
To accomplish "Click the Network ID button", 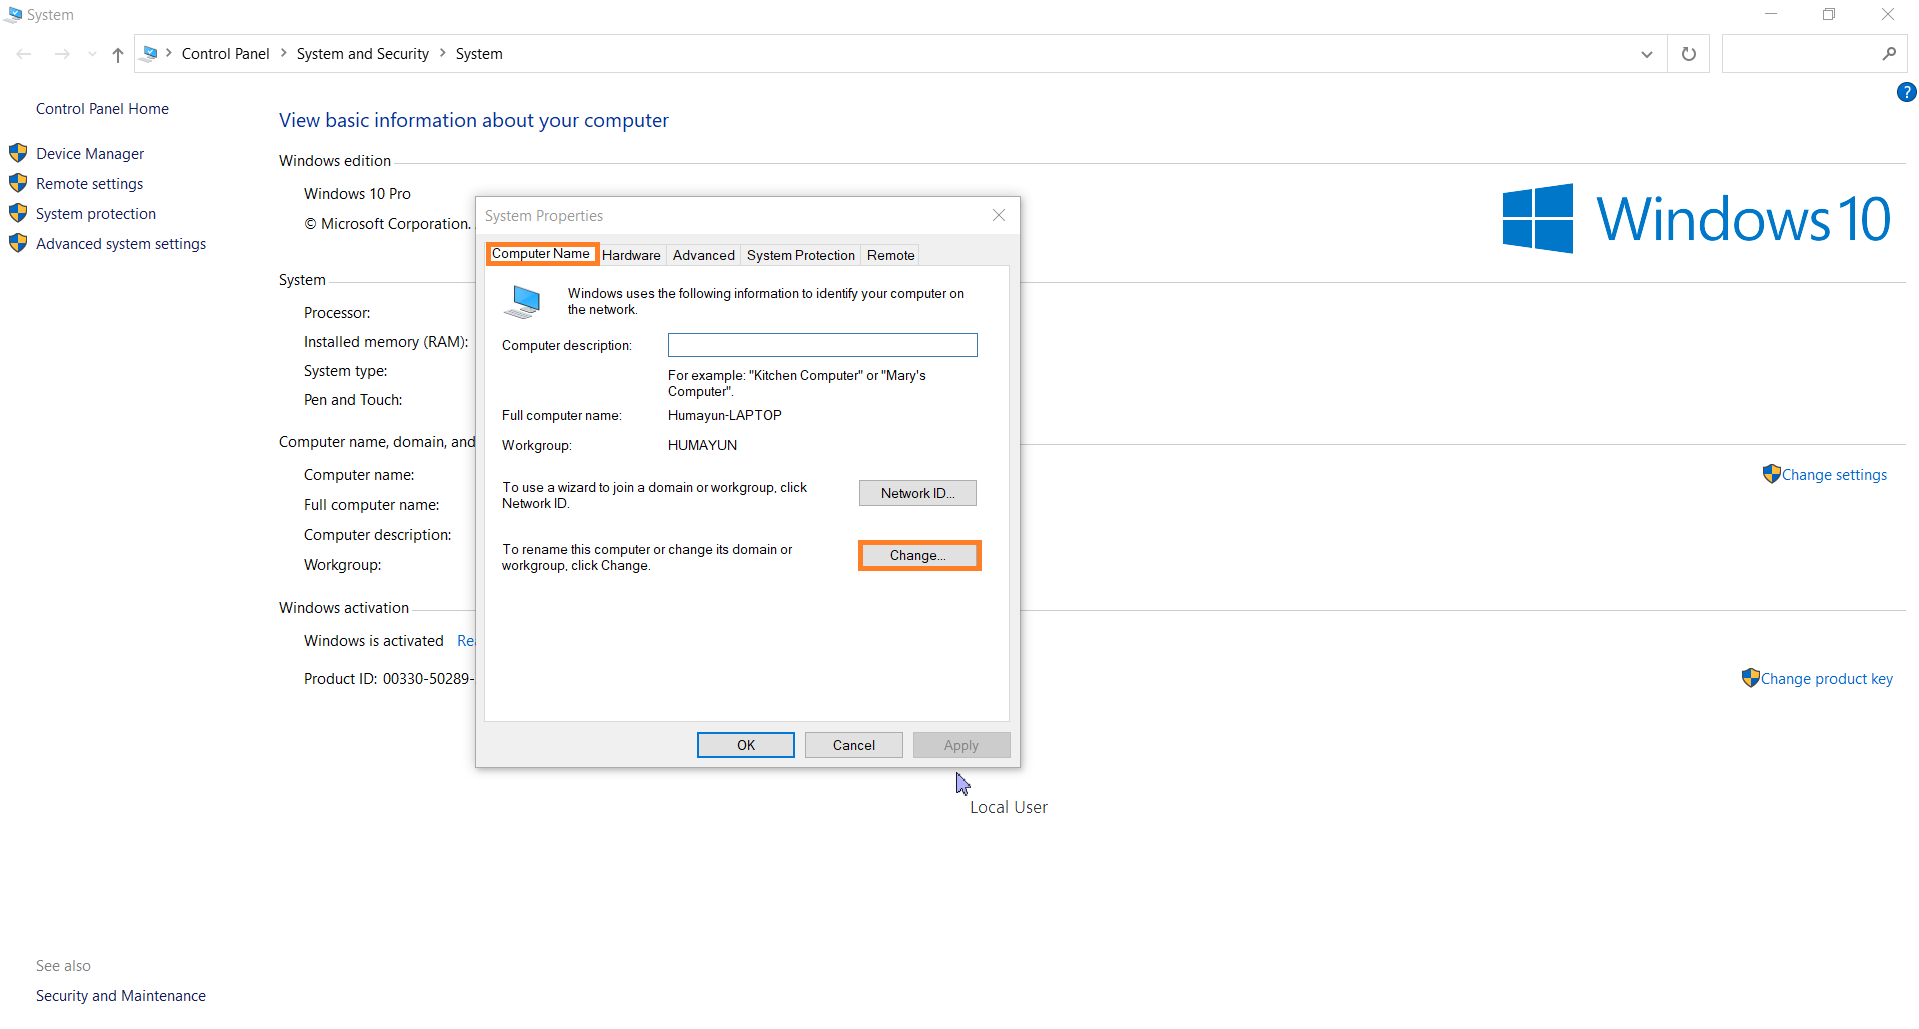I will click(x=917, y=493).
